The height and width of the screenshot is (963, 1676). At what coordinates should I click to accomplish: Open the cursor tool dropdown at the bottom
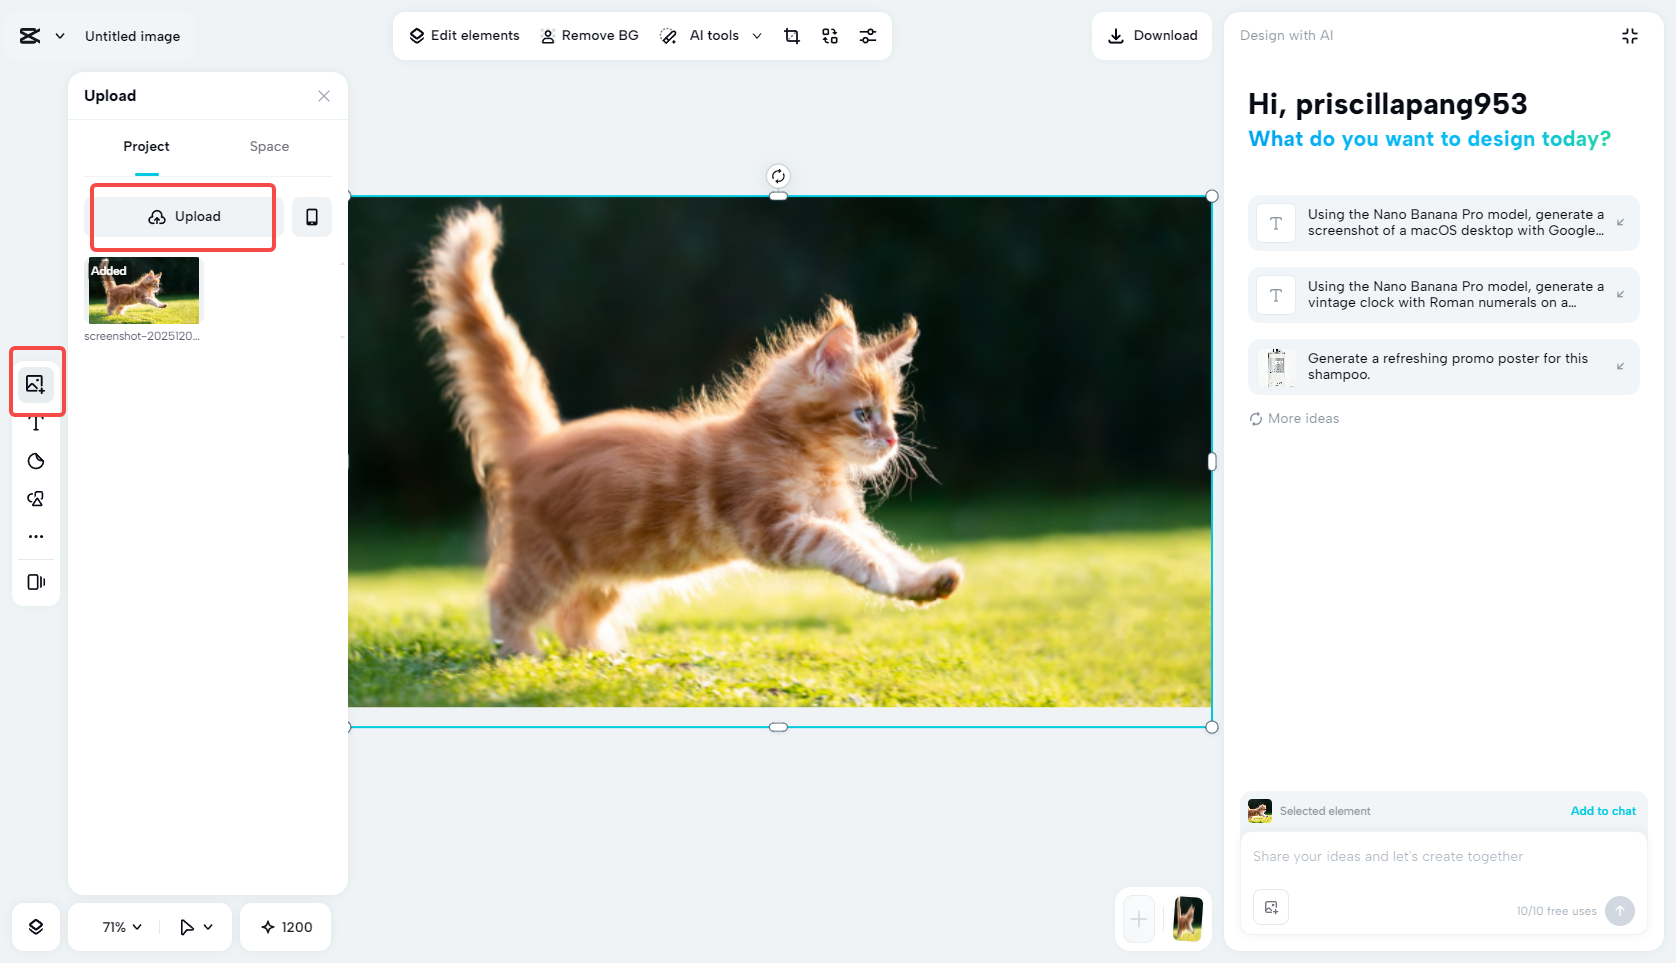click(196, 926)
